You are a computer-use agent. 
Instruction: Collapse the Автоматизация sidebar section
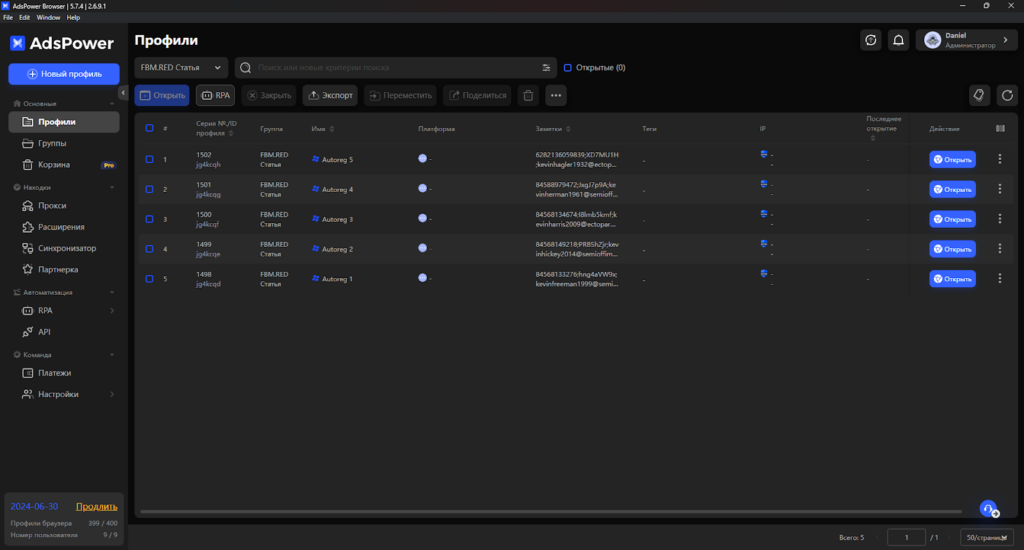tap(112, 293)
